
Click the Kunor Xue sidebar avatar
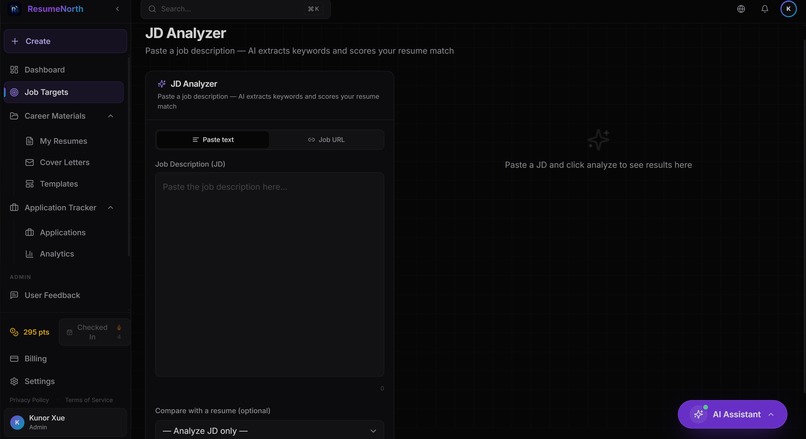(x=17, y=423)
